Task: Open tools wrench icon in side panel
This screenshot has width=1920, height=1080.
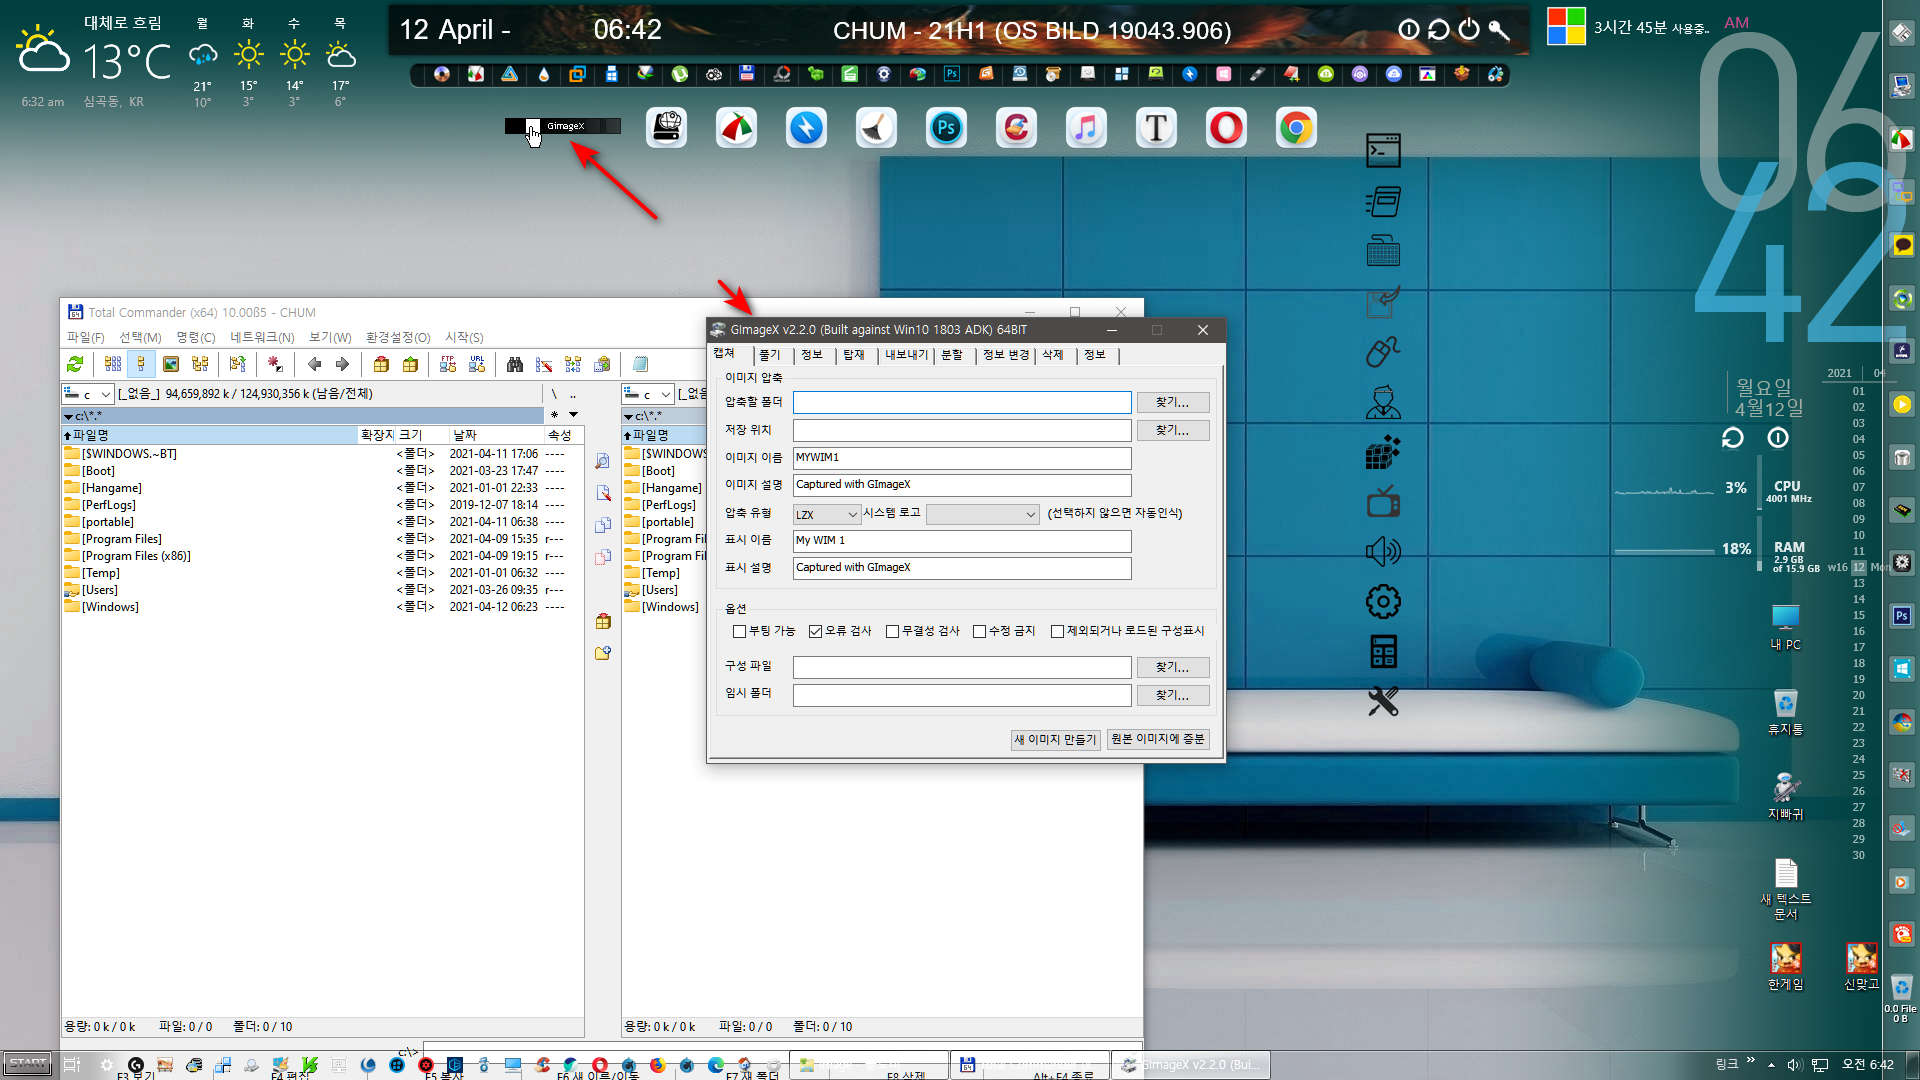Action: (x=1383, y=702)
